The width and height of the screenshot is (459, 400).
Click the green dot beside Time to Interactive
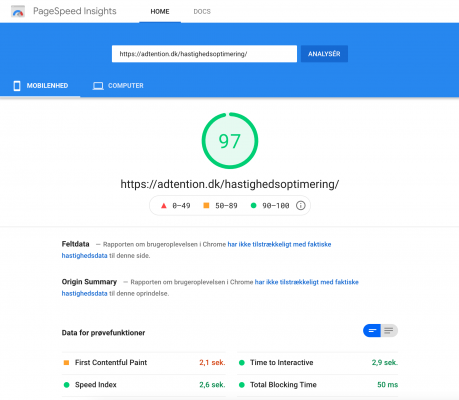pyautogui.click(x=242, y=363)
